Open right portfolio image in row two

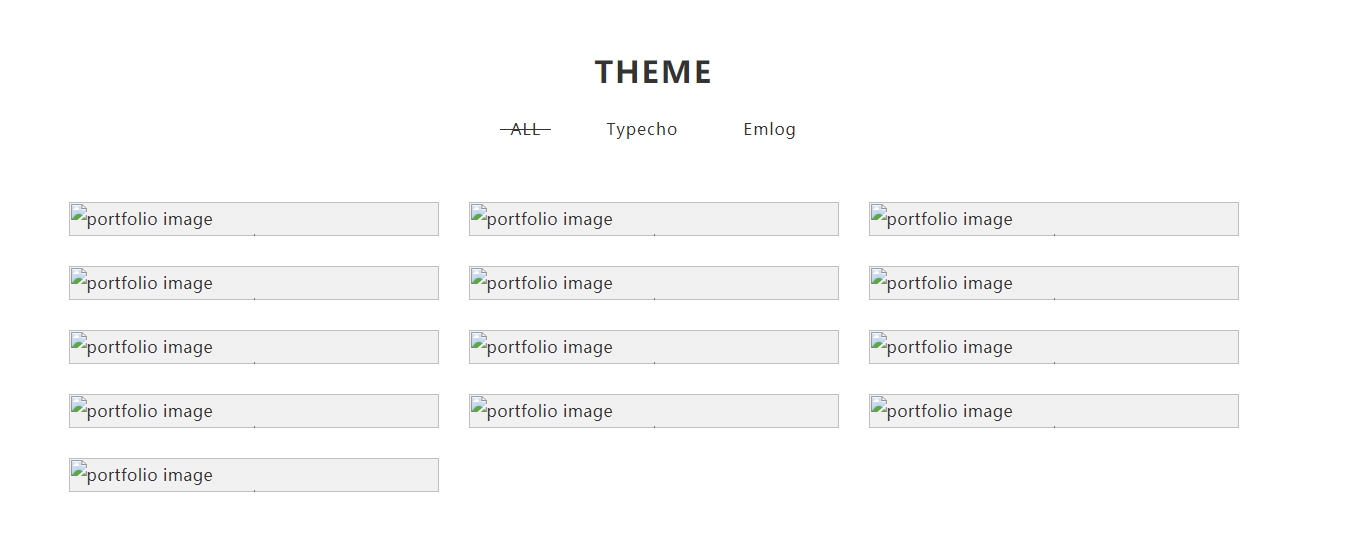(1054, 283)
